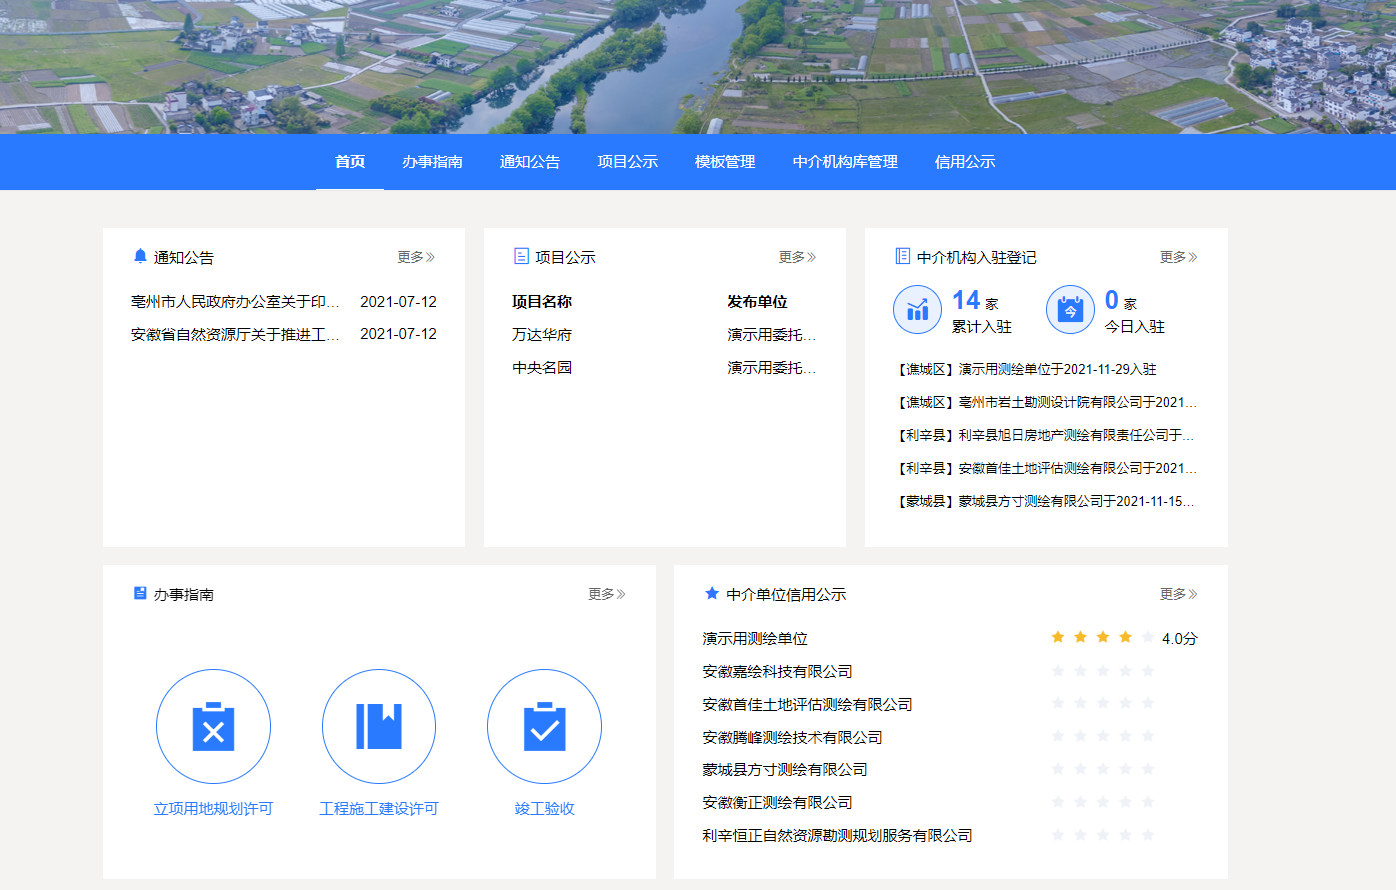1396x890 pixels.
Task: Click the second star of 安徽衡正测绘有限公司 rating
Action: click(x=1081, y=802)
